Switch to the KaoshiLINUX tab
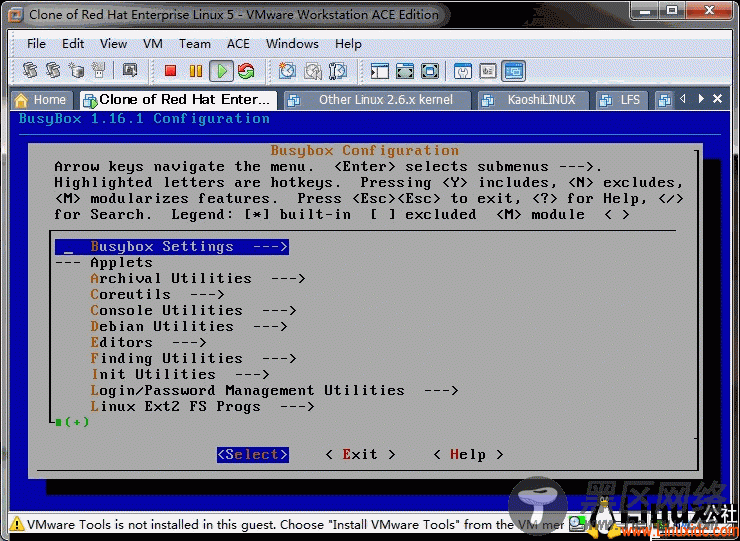 tap(533, 100)
